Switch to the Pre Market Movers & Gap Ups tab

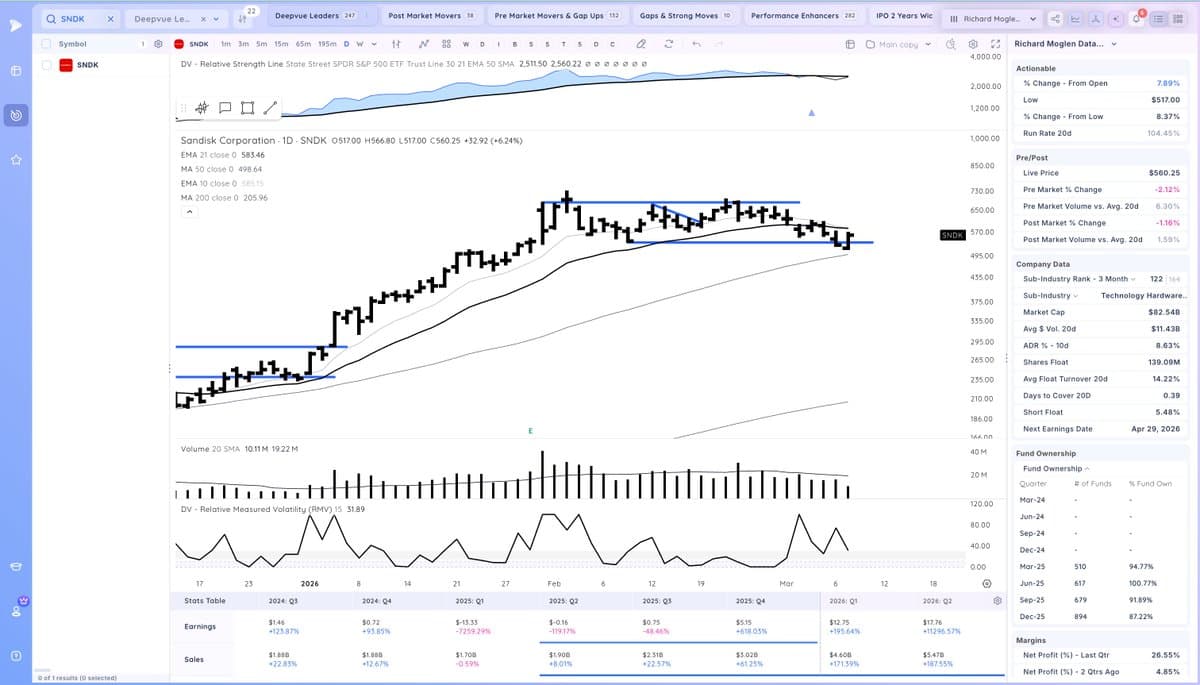[555, 15]
